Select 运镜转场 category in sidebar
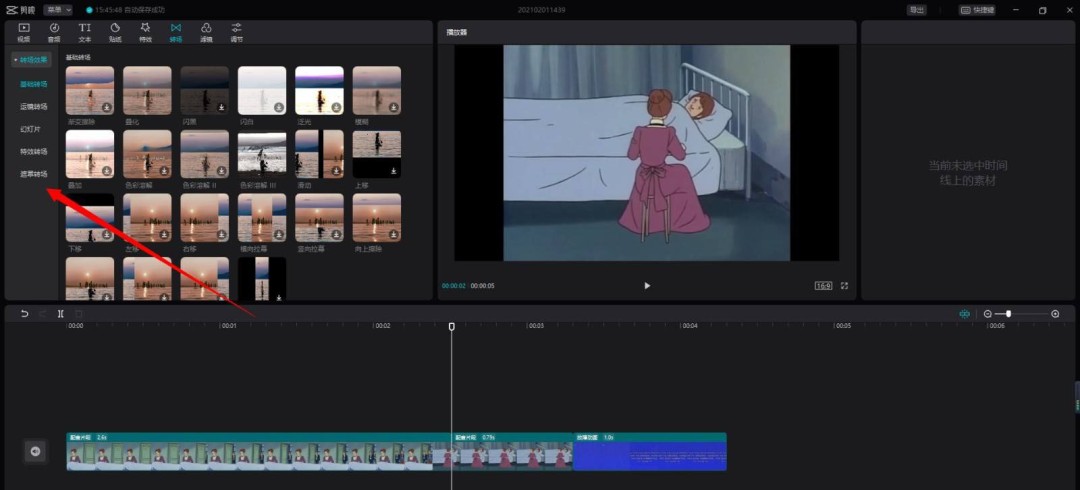Viewport: 1080px width, 490px height. tap(34, 105)
